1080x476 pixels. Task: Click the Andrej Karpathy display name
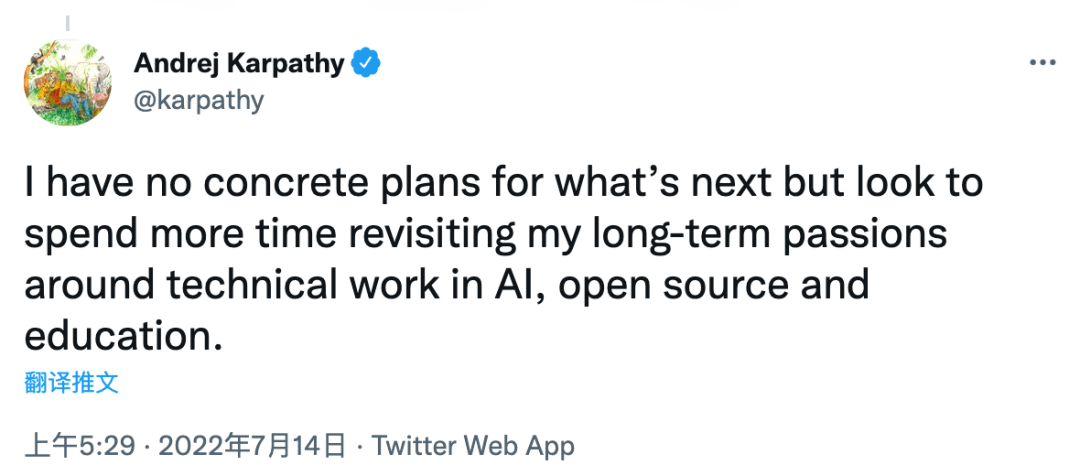pyautogui.click(x=239, y=63)
